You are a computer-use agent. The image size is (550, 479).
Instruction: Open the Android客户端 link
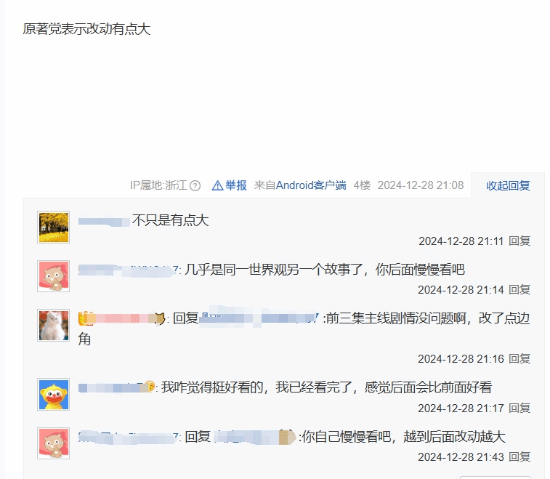pos(311,185)
